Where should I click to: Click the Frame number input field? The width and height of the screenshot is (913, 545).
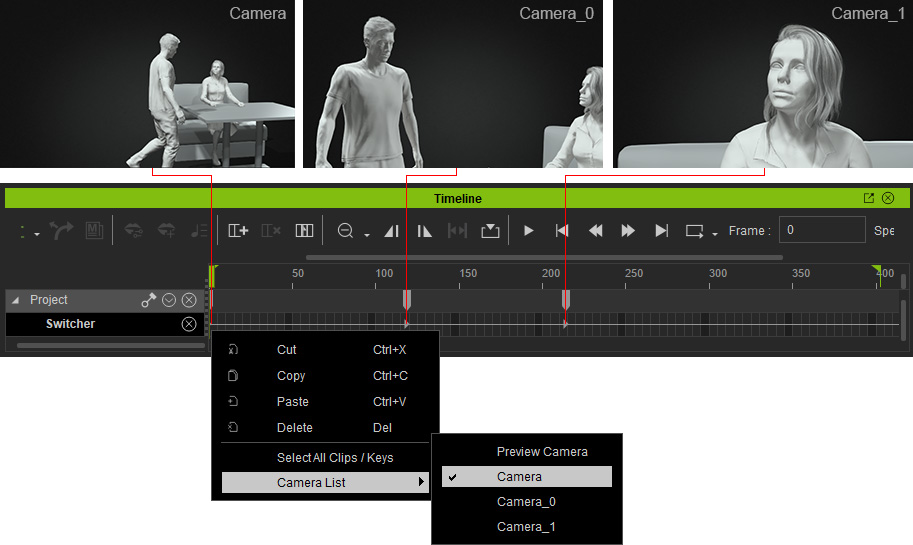pyautogui.click(x=822, y=230)
